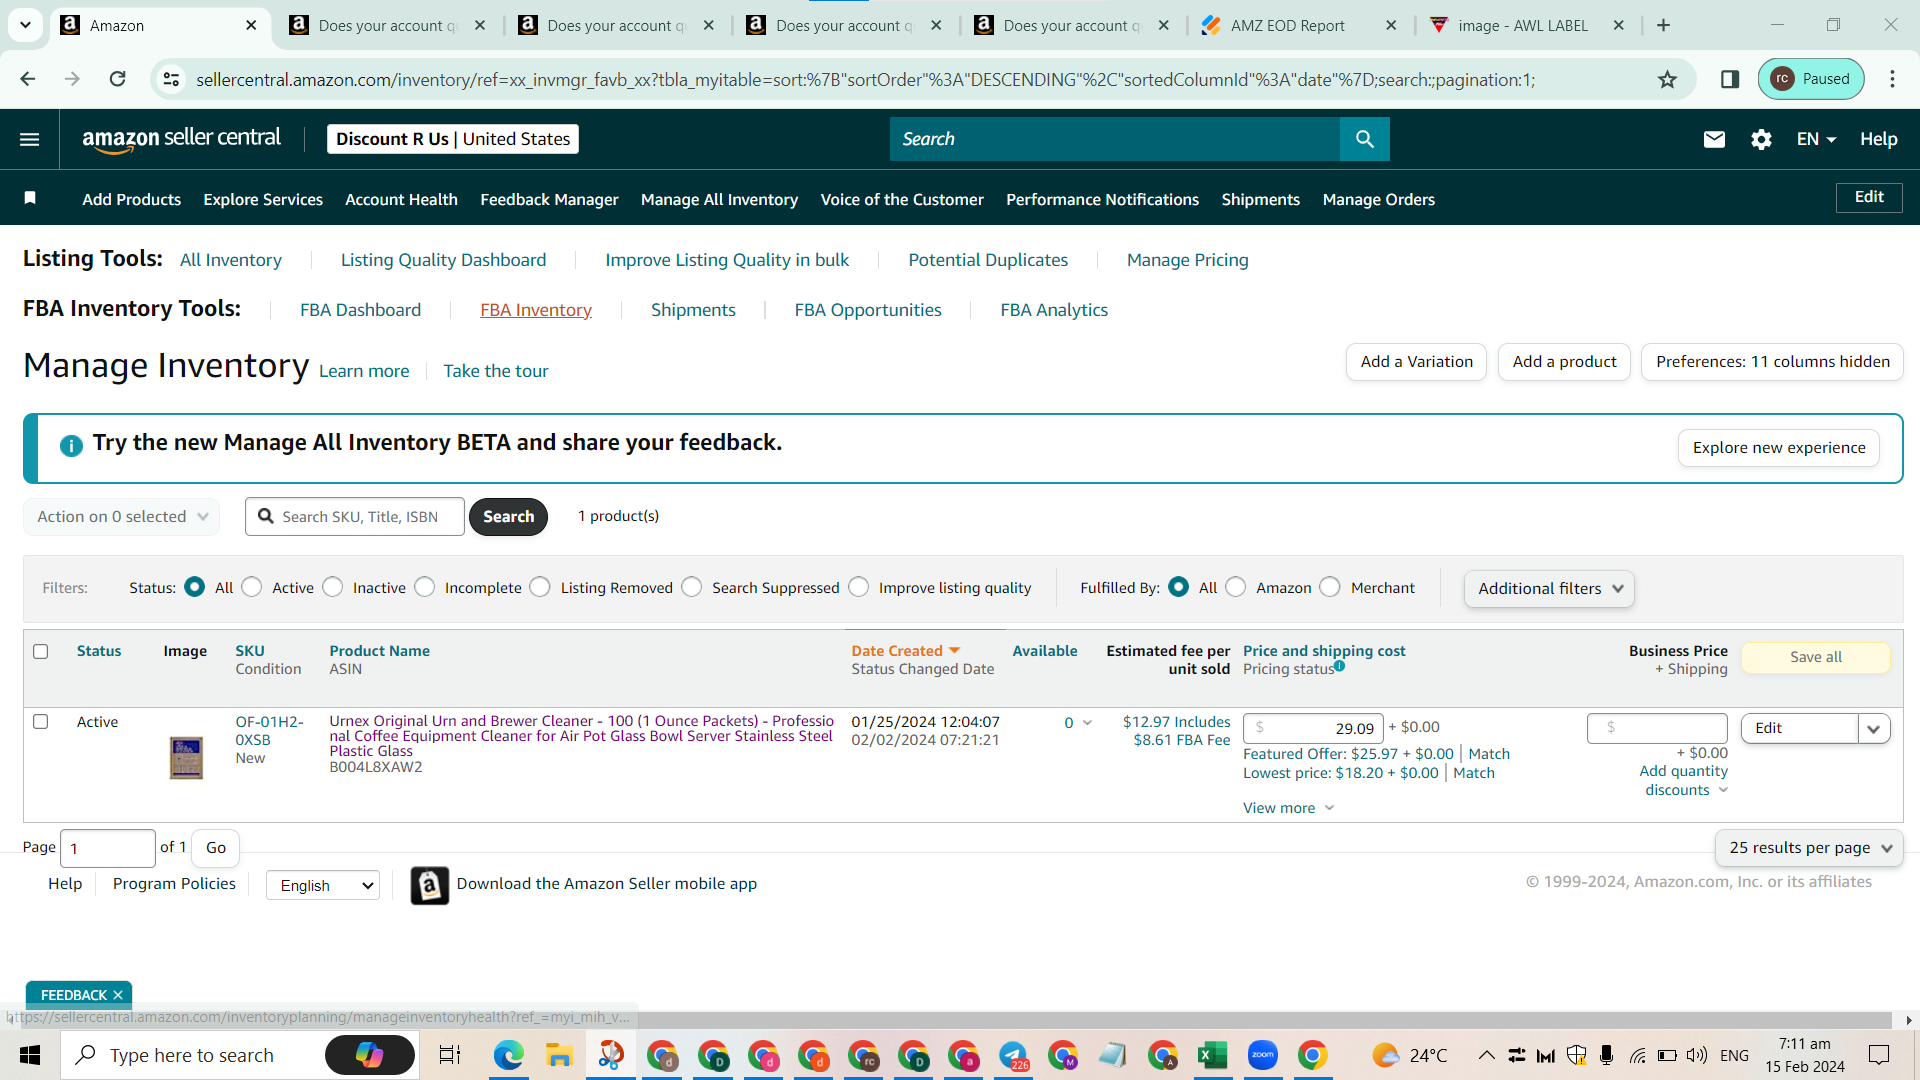Open Microsoft Edge from taskbar

coord(508,1055)
